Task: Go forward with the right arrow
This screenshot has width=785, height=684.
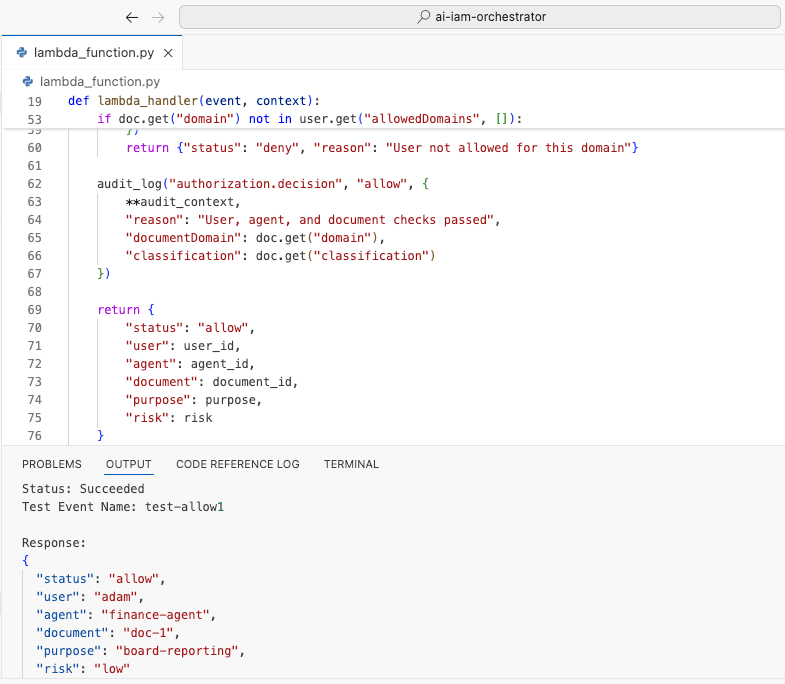Action: pos(158,18)
